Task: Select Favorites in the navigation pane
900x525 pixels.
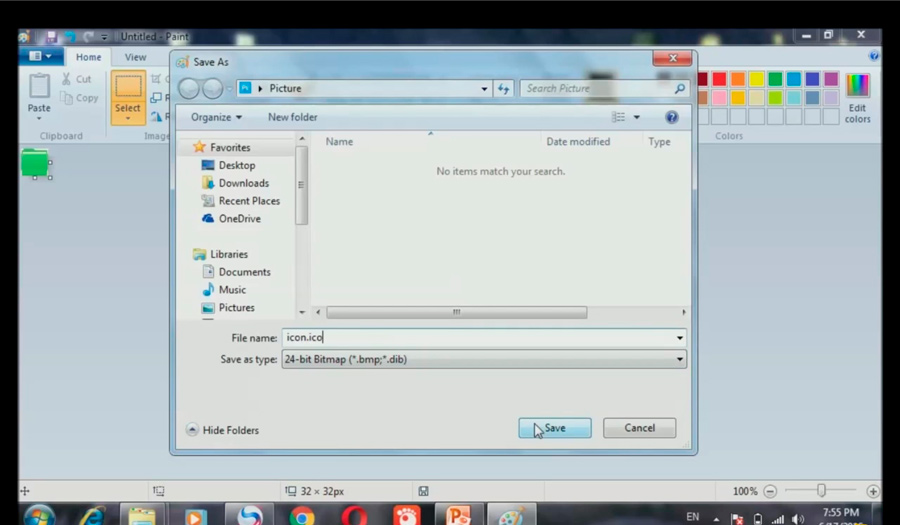Action: tap(222, 147)
